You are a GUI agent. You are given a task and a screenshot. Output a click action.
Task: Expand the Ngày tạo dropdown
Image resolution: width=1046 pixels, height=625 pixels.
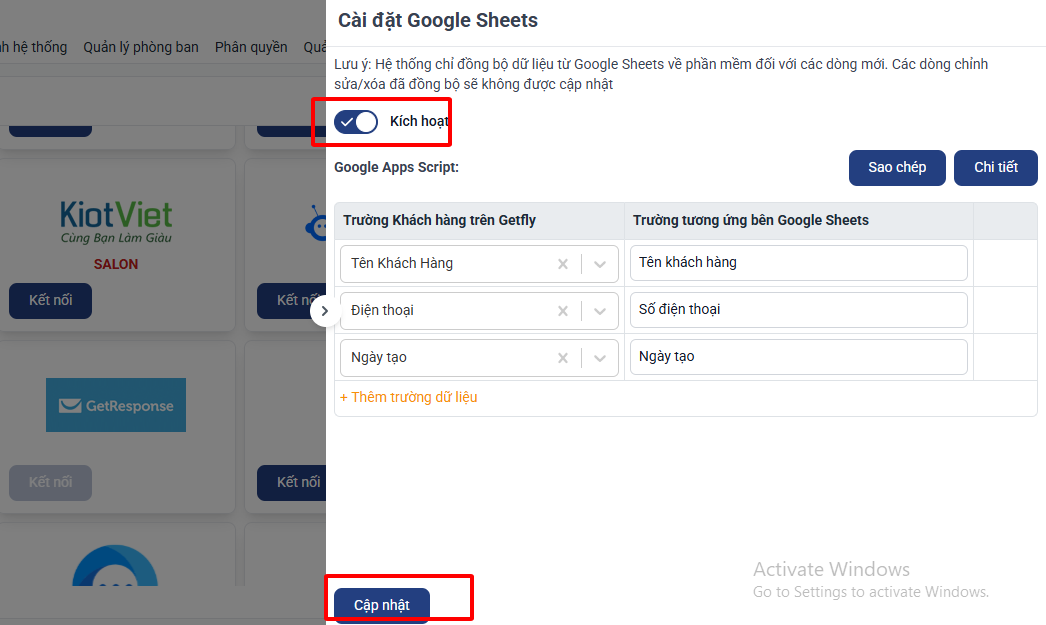pyautogui.click(x=600, y=358)
